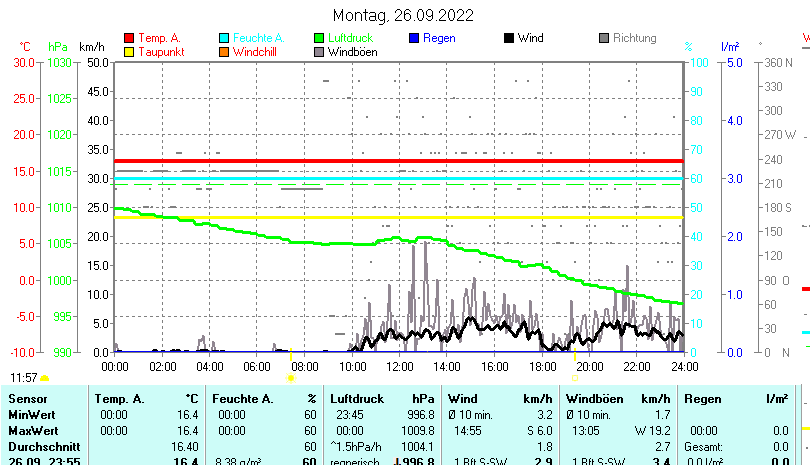The height and width of the screenshot is (465, 810).
Task: Click the cyan Feuchte A. legend square
Action: [224, 38]
